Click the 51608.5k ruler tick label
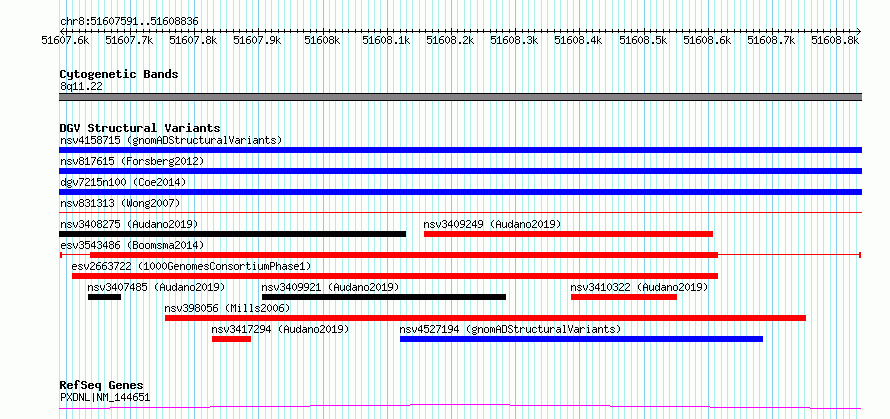The width and height of the screenshot is (890, 419). point(643,40)
